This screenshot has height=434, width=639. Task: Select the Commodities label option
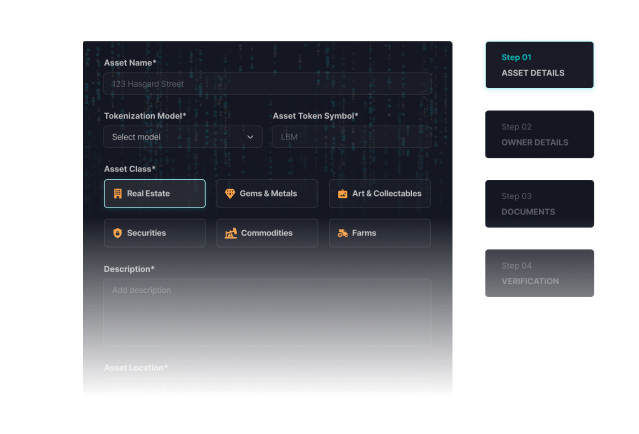click(267, 233)
